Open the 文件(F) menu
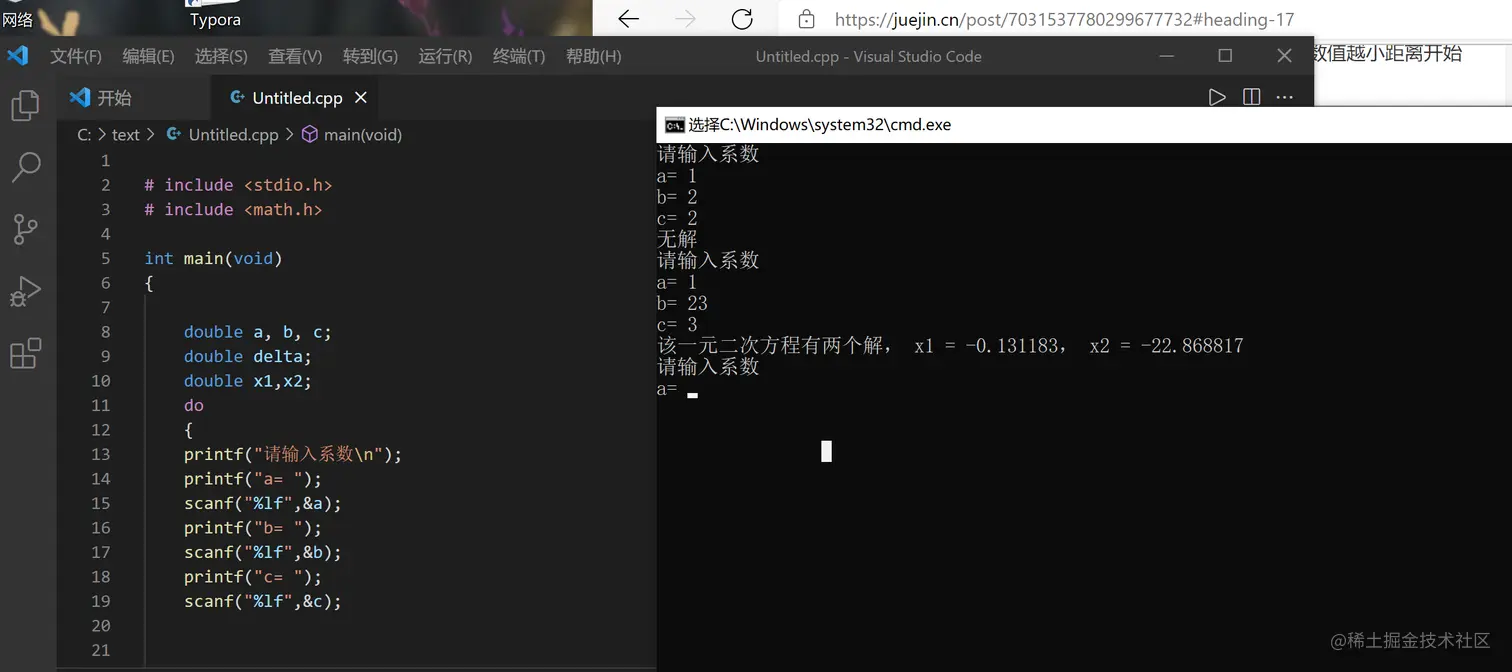Viewport: 1512px width, 672px height. (76, 56)
